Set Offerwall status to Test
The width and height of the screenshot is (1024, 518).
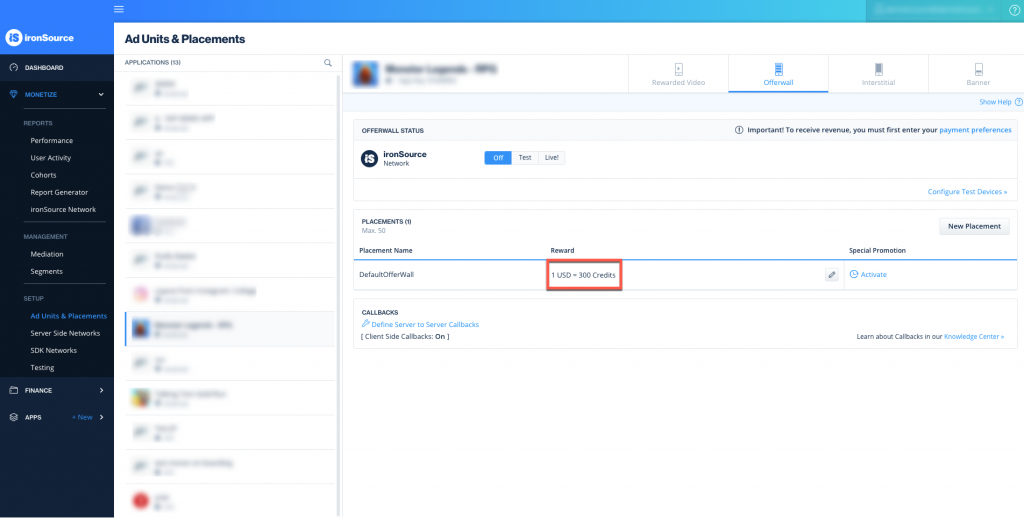(525, 157)
